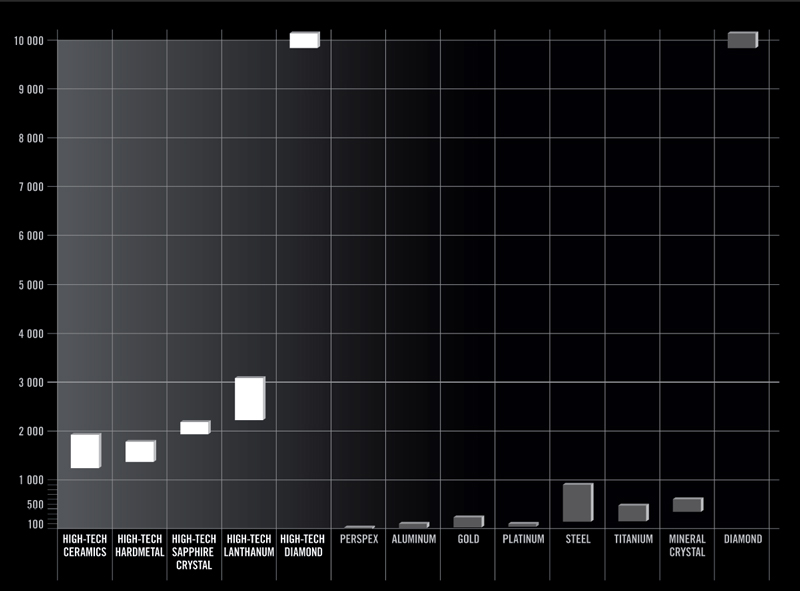This screenshot has height=591, width=800.
Task: Click the gray Titanium bar
Action: coord(632,512)
